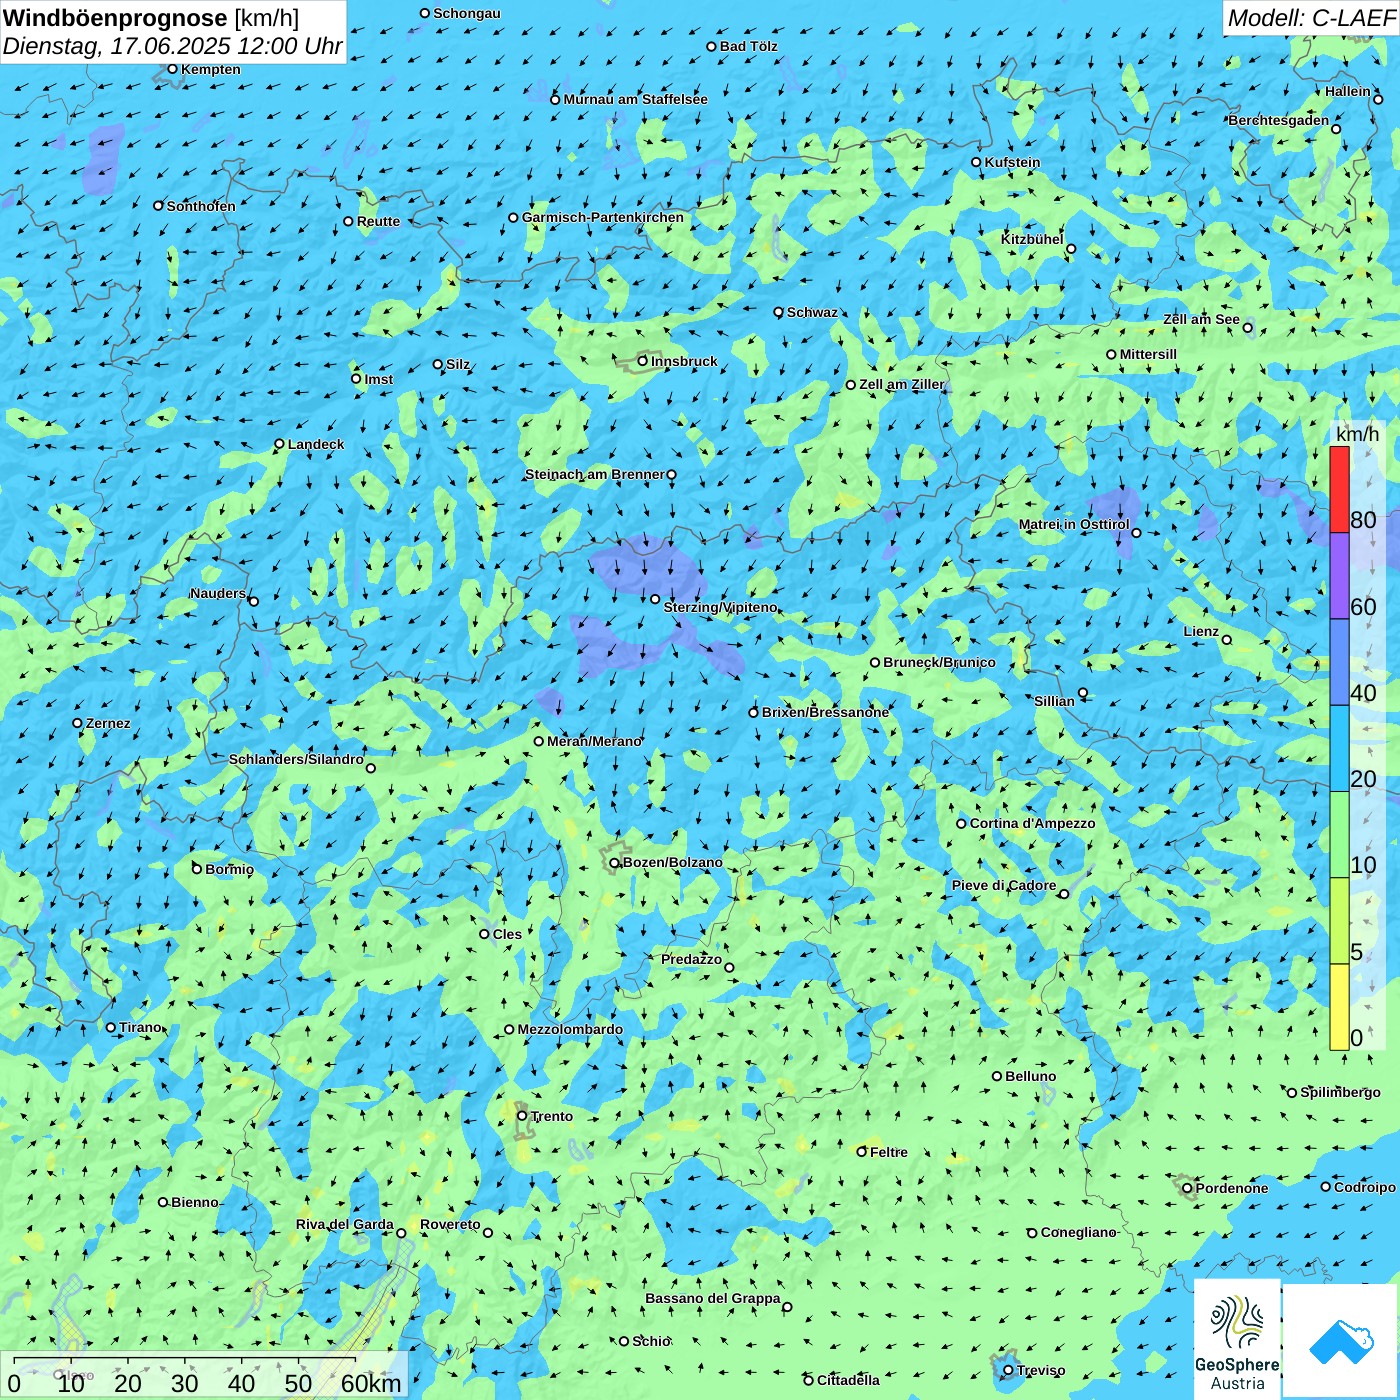Click the 'Sillian' label
This screenshot has width=1400, height=1400.
(x=1054, y=701)
